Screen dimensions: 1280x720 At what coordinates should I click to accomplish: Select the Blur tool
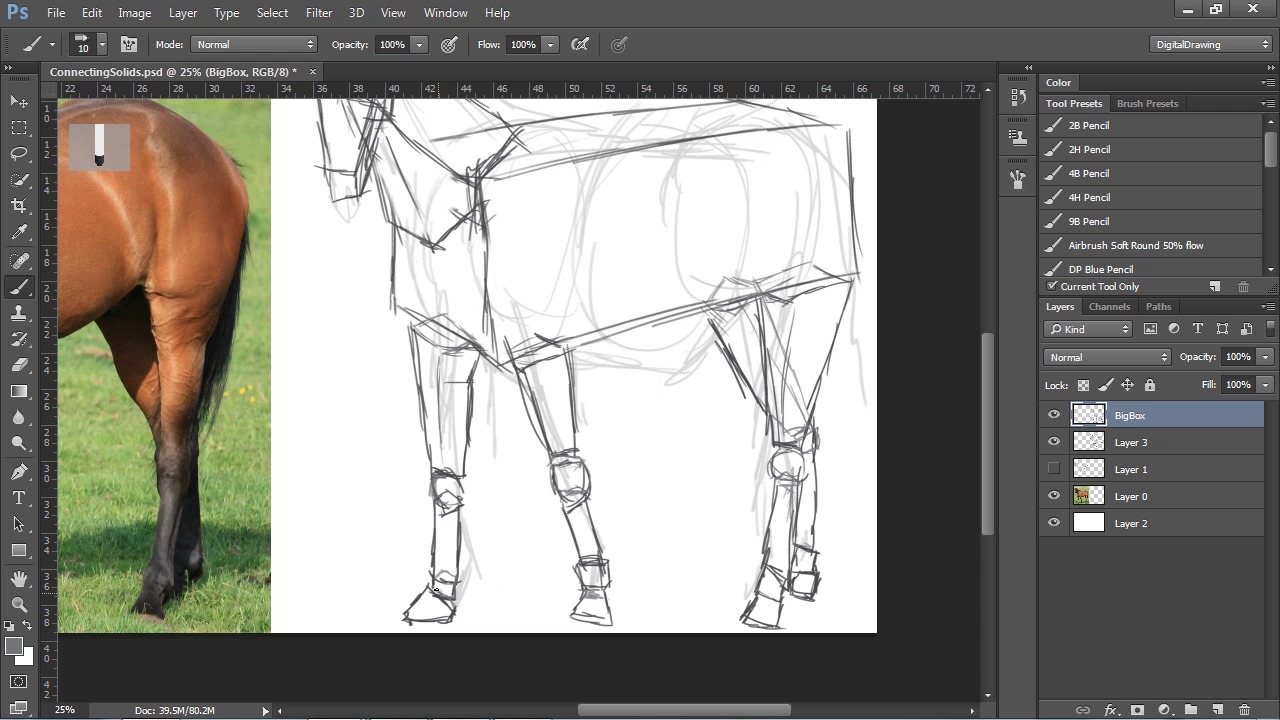click(x=19, y=417)
